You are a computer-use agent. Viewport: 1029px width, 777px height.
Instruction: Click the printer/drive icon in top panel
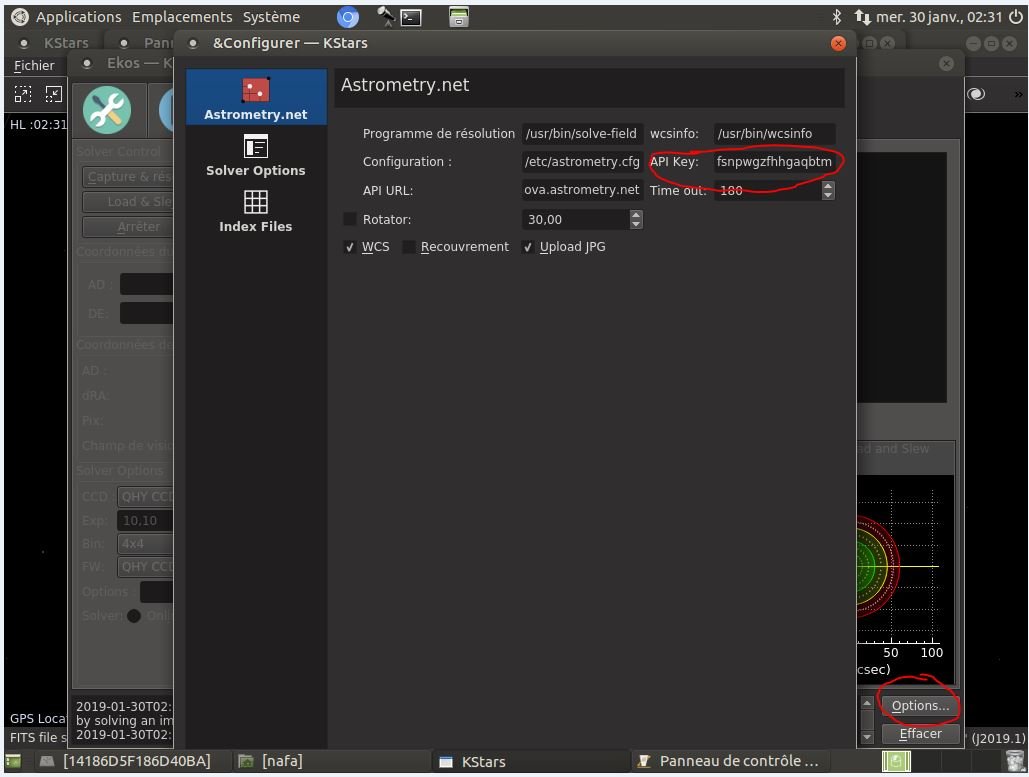tap(459, 17)
